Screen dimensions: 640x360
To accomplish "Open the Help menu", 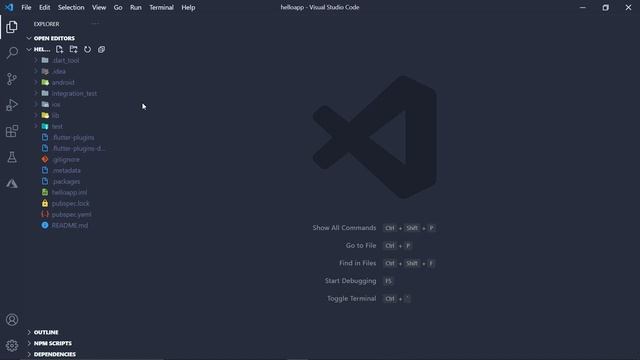I will point(188,7).
